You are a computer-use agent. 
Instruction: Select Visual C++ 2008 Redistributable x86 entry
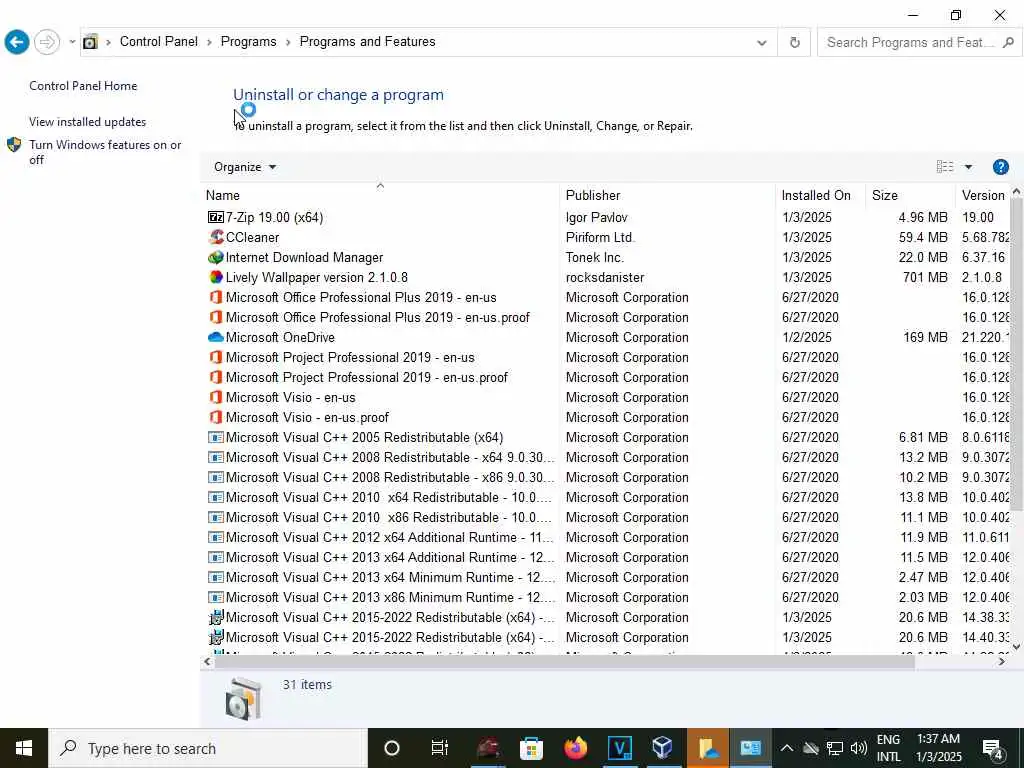coord(390,477)
